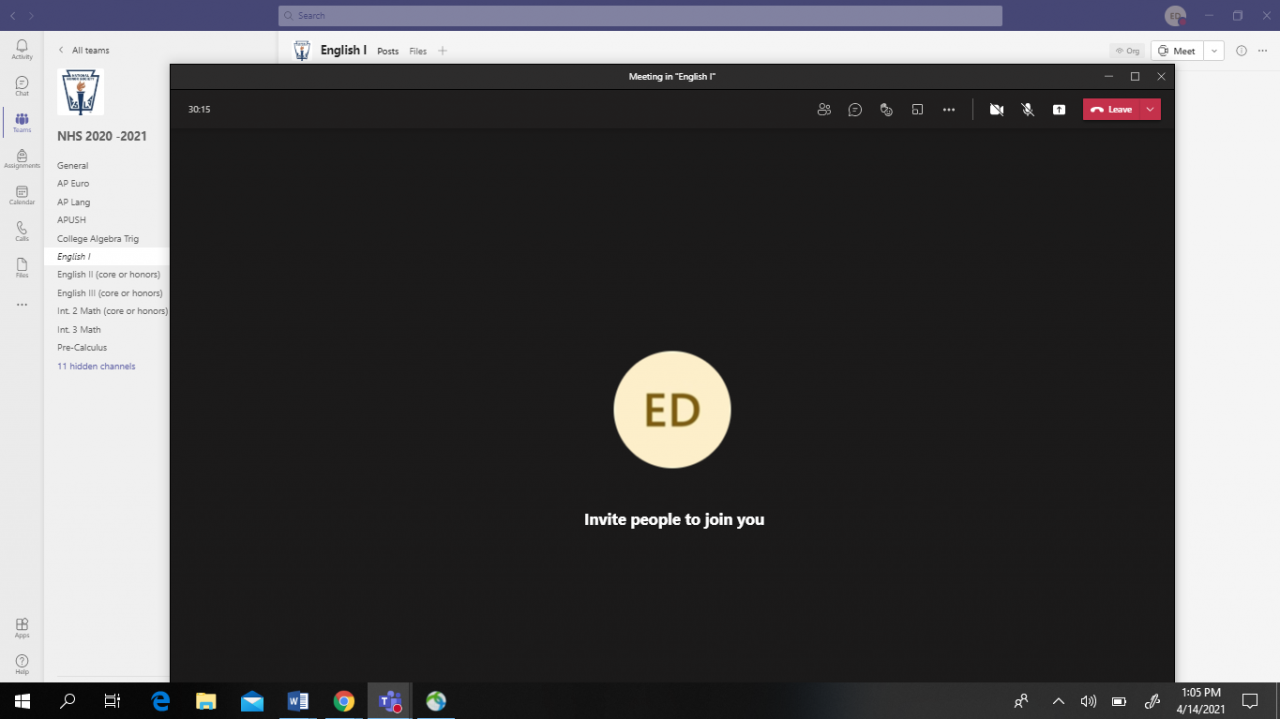Open Mail app from taskbar
This screenshot has height=719, width=1280.
pyautogui.click(x=252, y=701)
